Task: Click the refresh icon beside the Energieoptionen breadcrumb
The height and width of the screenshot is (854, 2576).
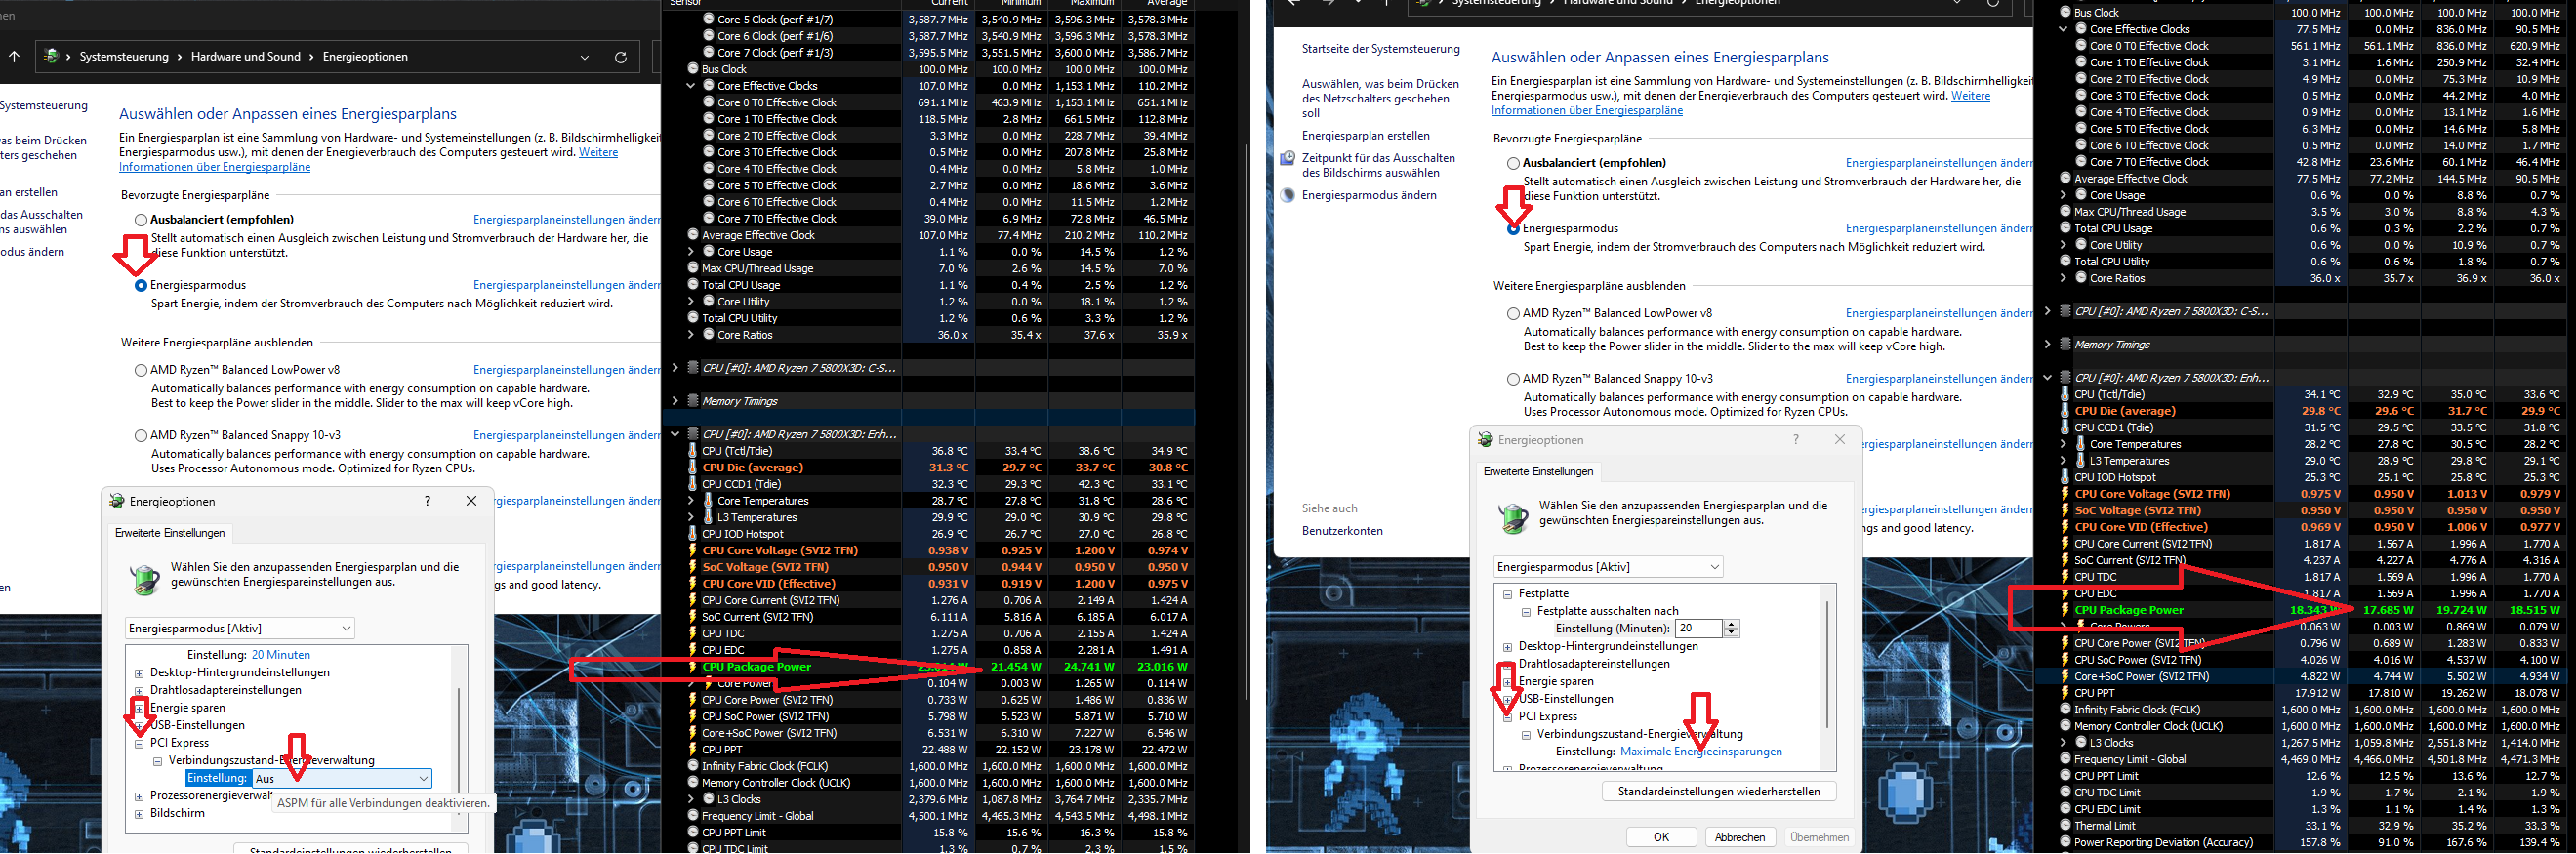Action: click(x=620, y=57)
